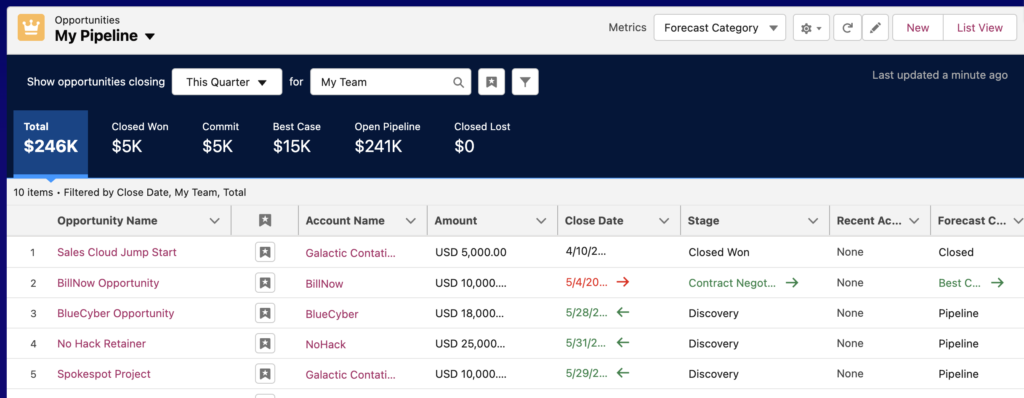Viewport: 1024px width, 398px height.
Task: Click the Closed forecast category cell
Action: [955, 252]
